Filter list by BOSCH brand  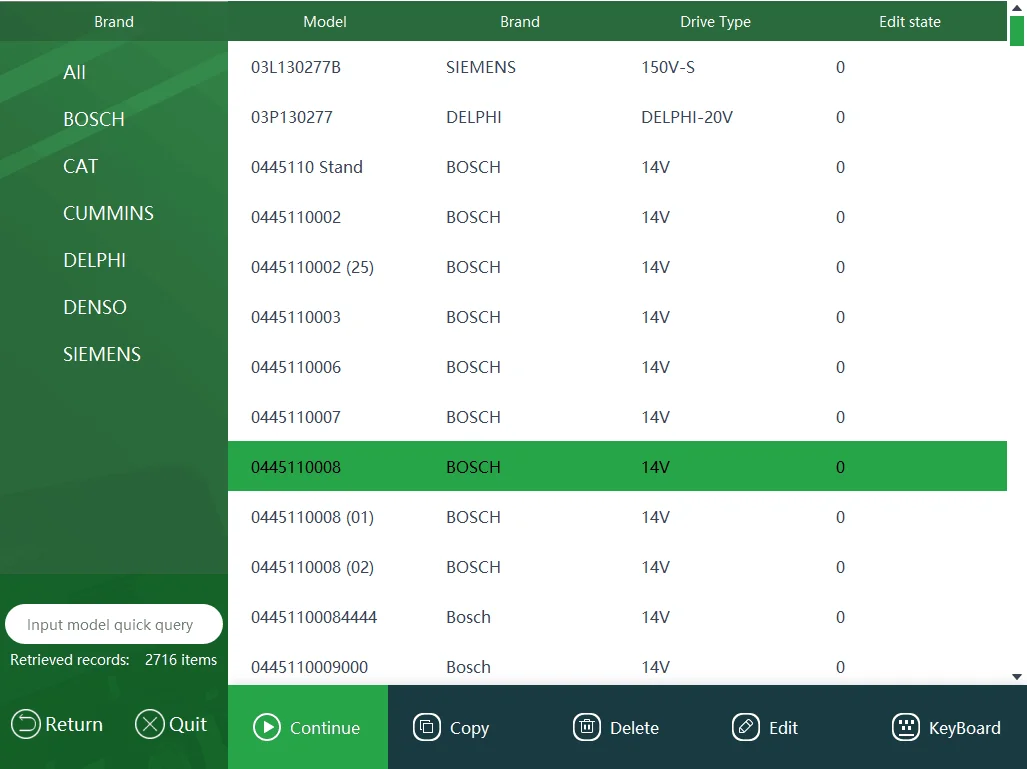point(94,119)
